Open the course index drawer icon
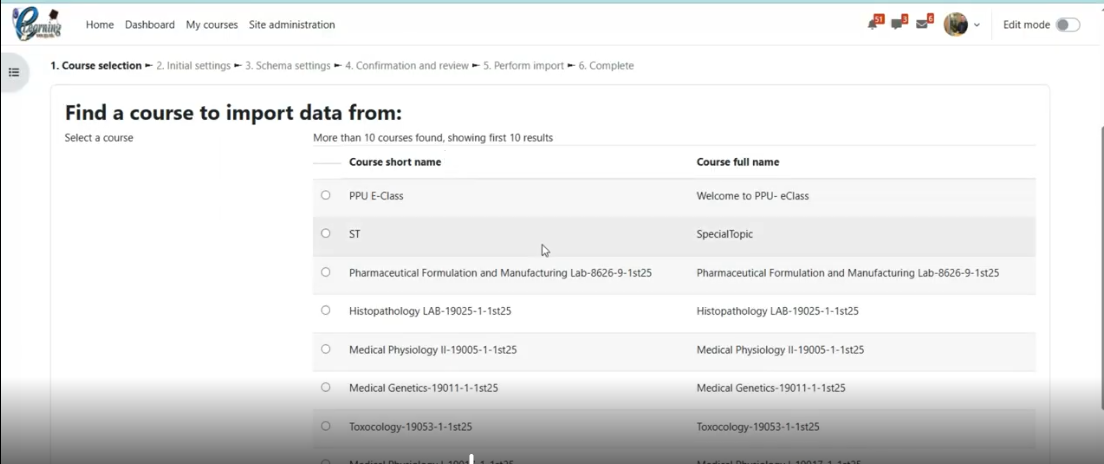Viewport: 1104px width, 464px height. 14,72
